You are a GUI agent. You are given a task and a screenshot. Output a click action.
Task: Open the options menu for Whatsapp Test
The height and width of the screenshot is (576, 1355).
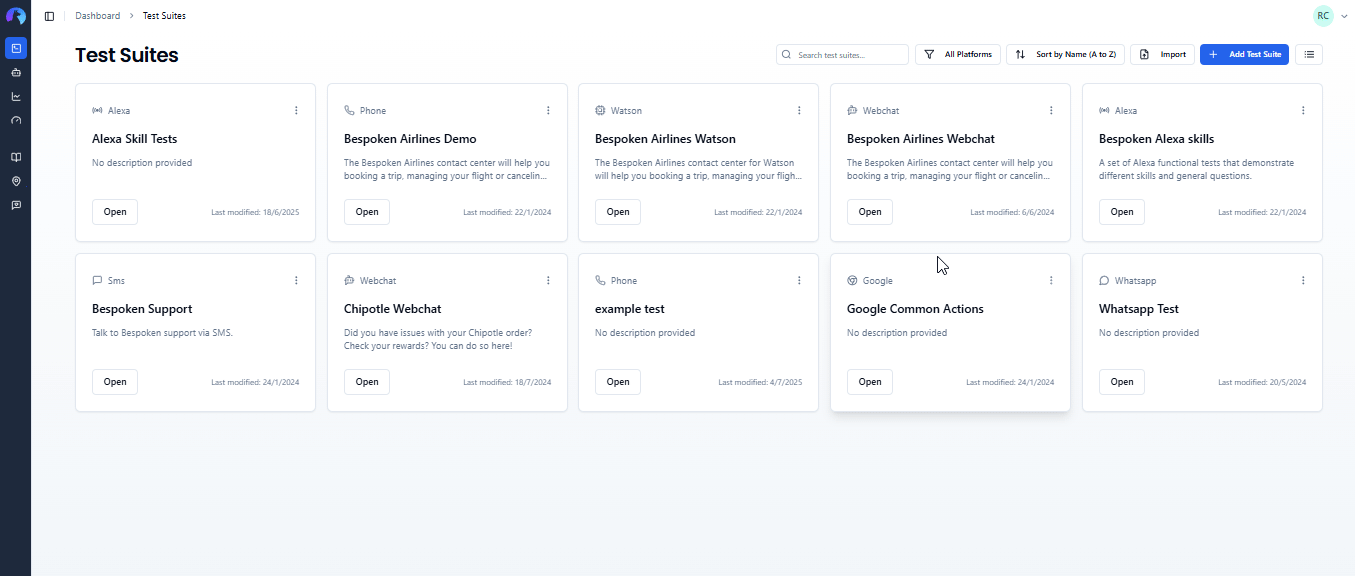coord(1303,281)
